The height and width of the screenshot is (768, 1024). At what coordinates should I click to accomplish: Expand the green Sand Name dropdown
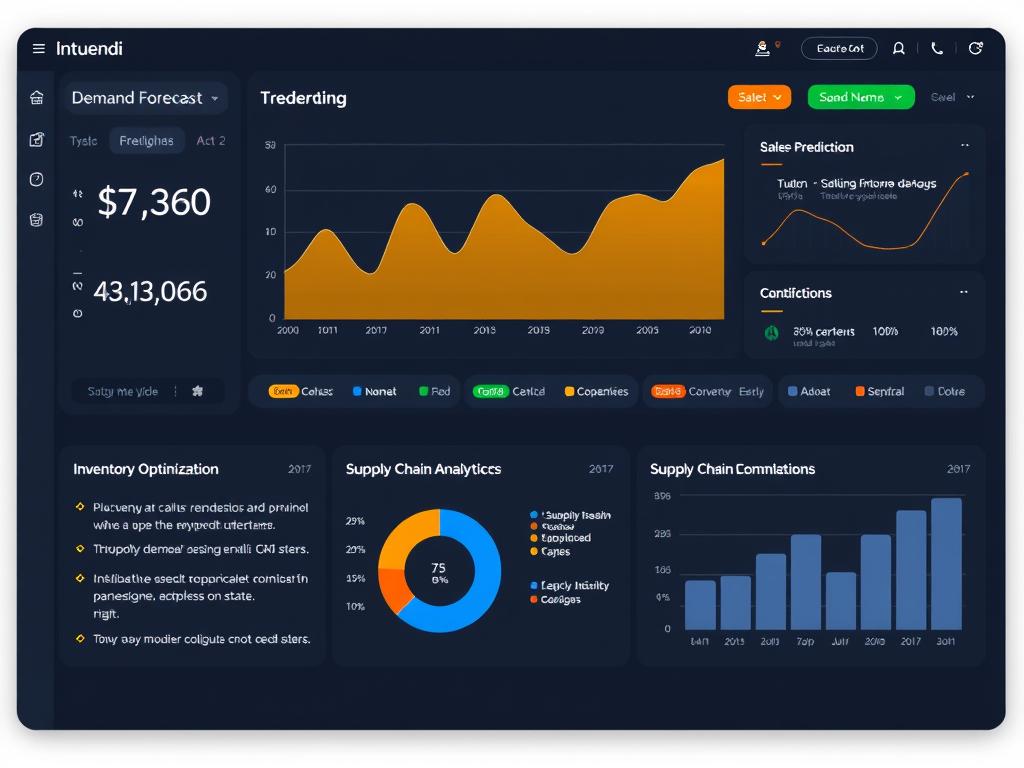pos(861,97)
